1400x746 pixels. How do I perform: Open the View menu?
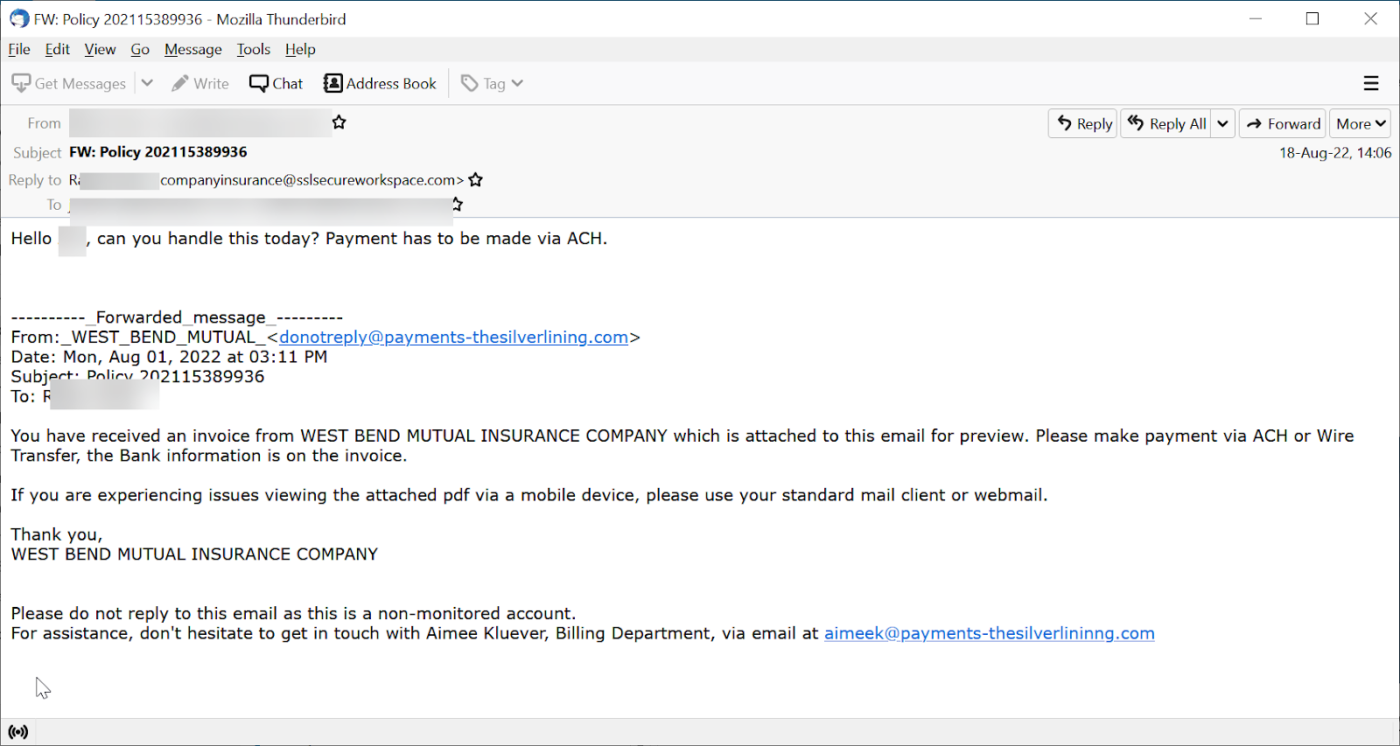(100, 49)
